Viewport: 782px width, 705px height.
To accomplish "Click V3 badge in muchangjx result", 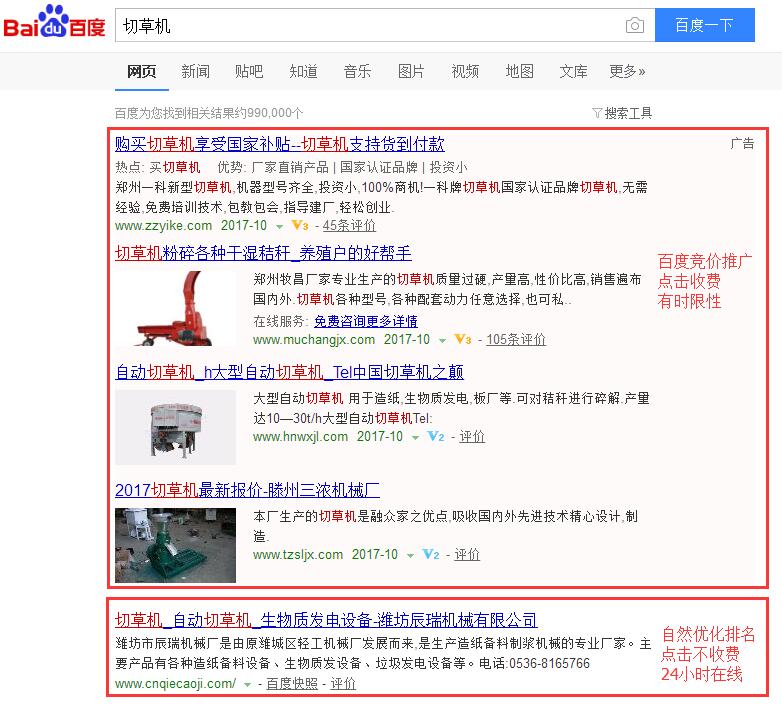I will click(463, 340).
